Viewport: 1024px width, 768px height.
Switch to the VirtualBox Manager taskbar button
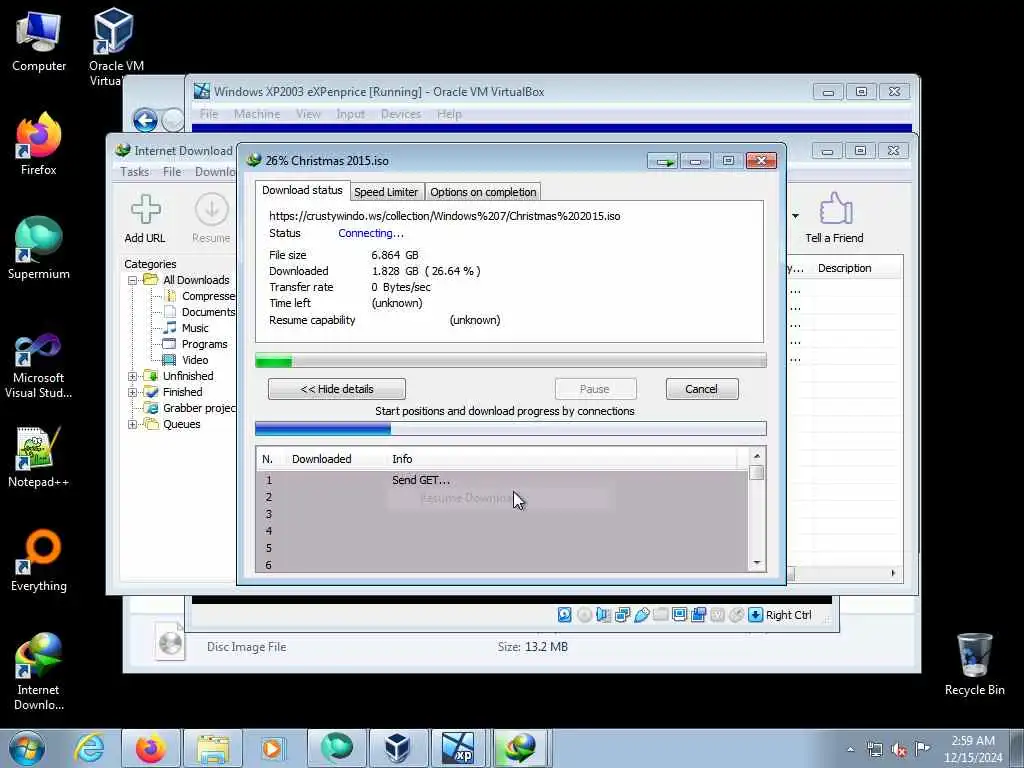[x=397, y=748]
